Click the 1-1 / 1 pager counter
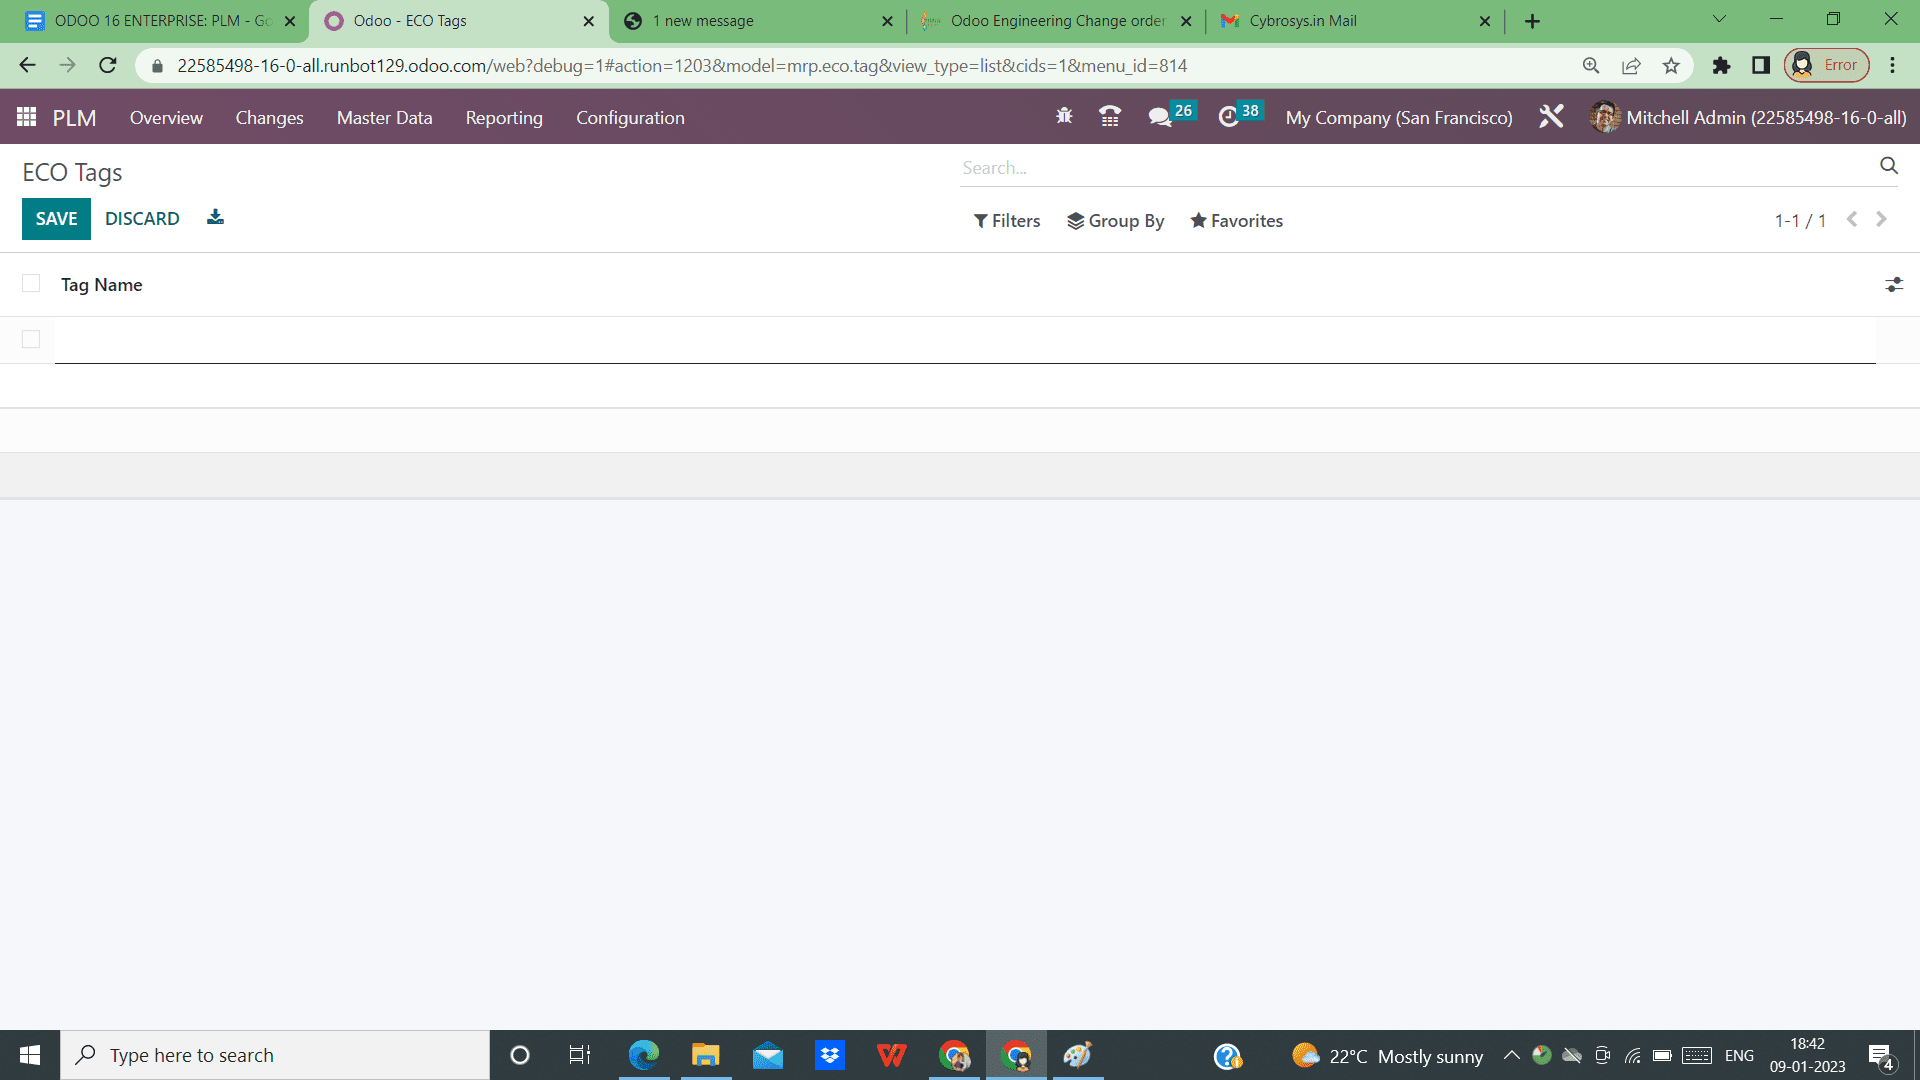Viewport: 1920px width, 1080px height. [1800, 221]
